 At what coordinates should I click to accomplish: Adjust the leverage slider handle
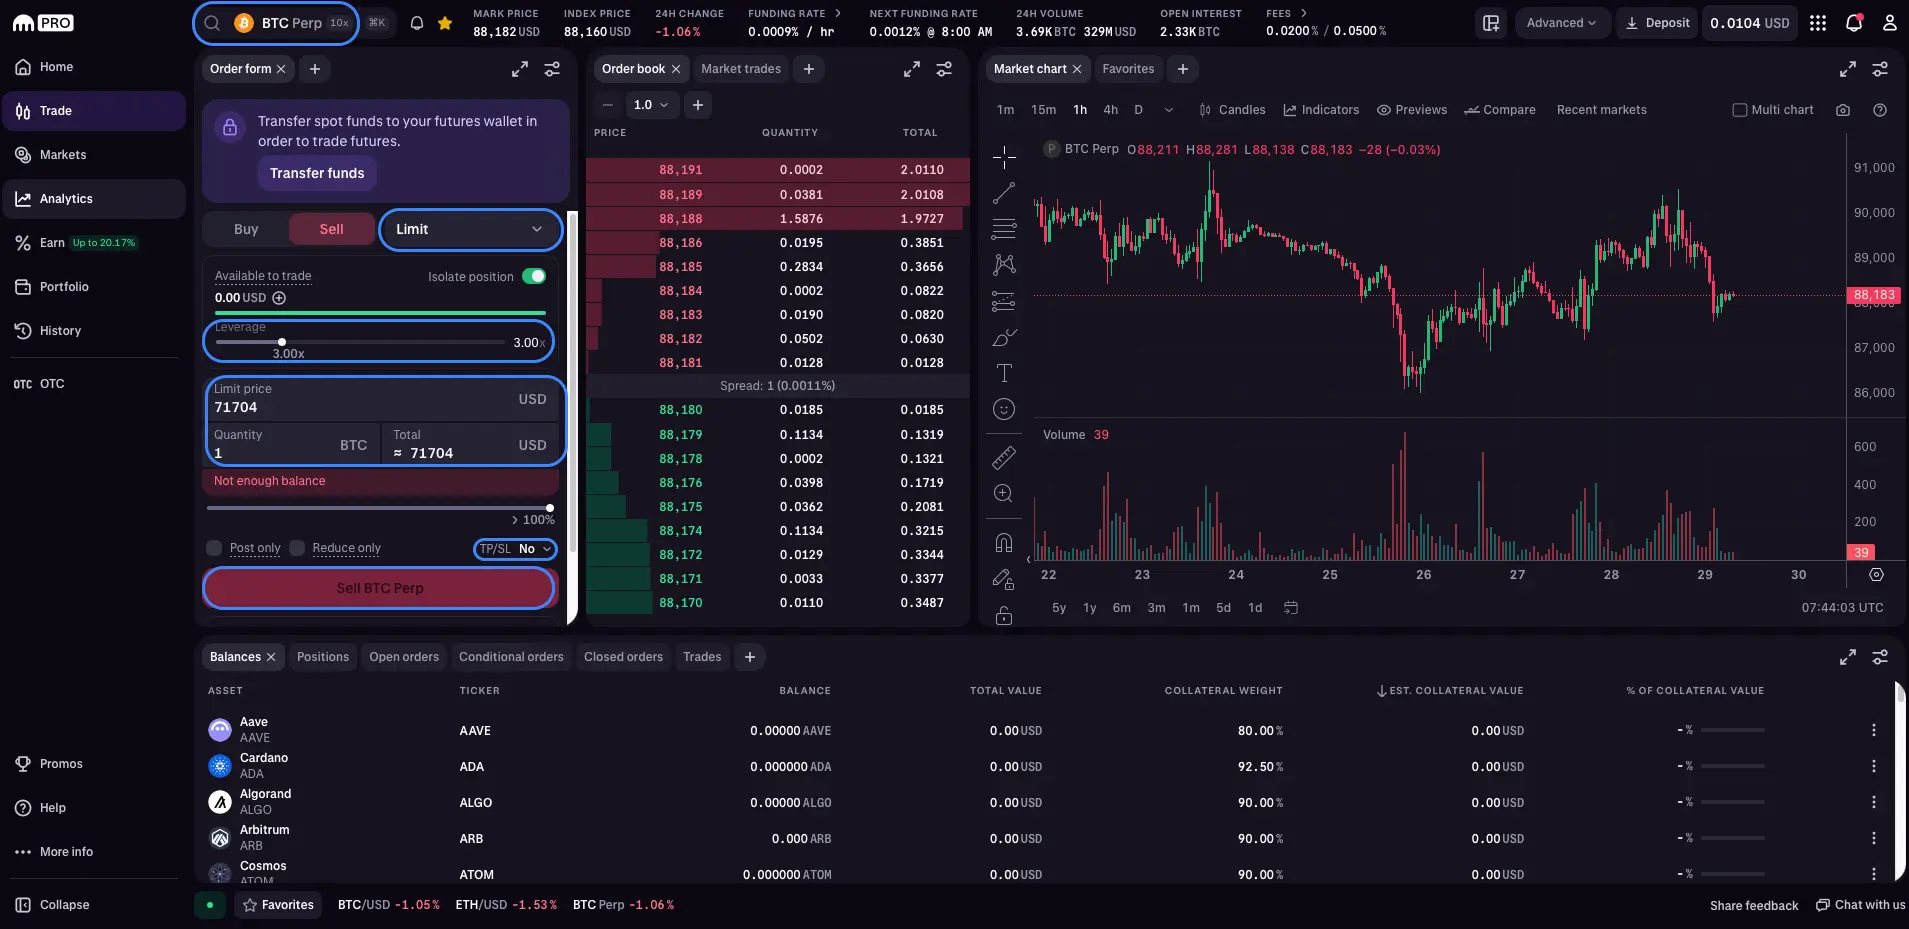click(x=283, y=342)
